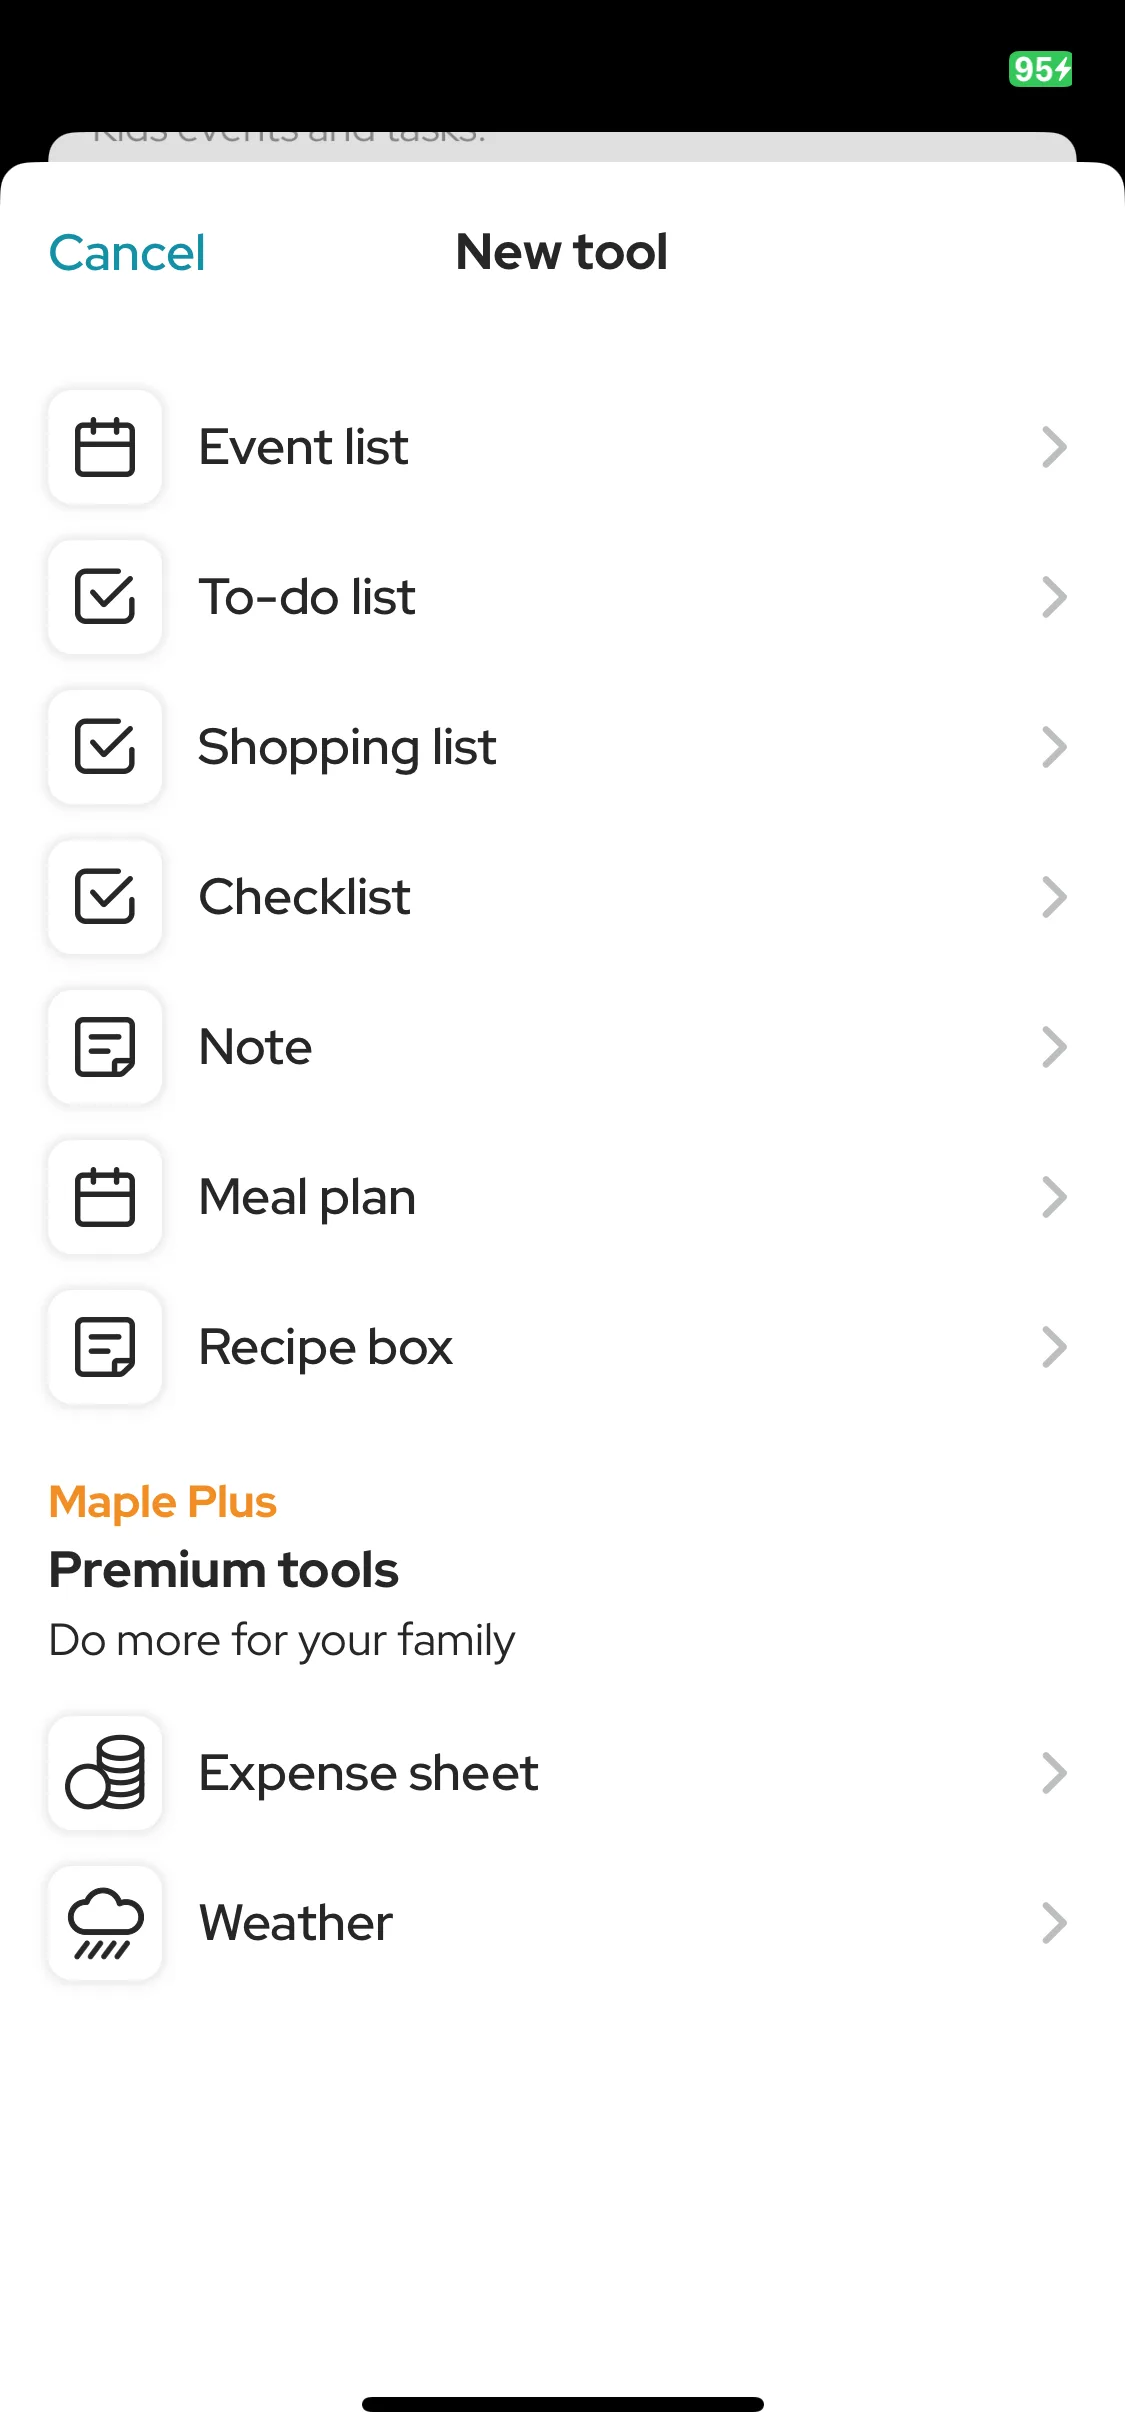Select the To-do list option
Image resolution: width=1125 pixels, height=2436 pixels.
pos(562,597)
